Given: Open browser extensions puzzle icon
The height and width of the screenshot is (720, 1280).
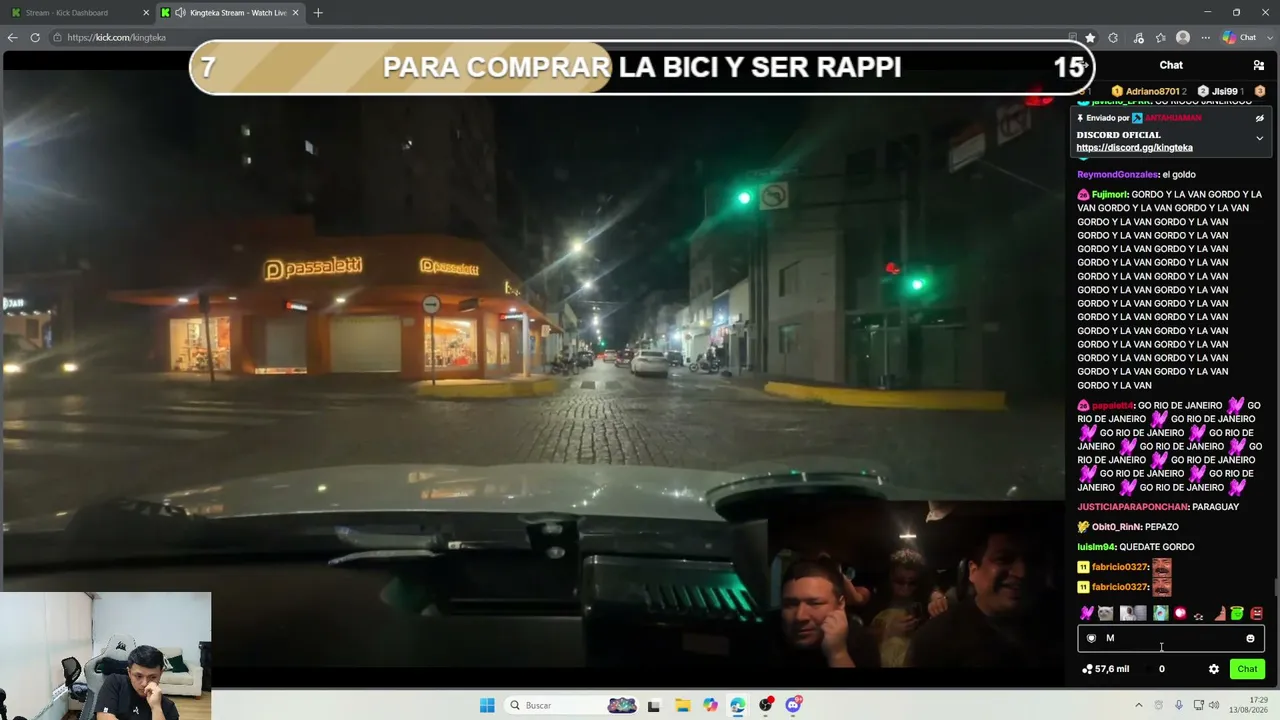Looking at the screenshot, I should tap(1113, 38).
